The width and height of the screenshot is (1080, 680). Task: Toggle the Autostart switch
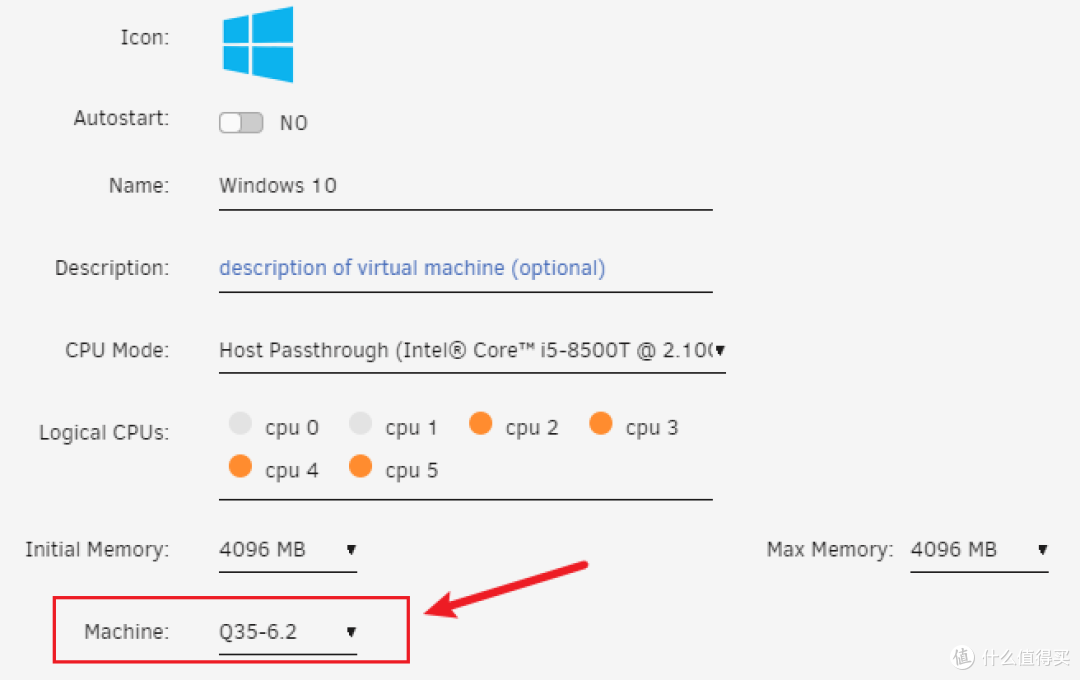(241, 123)
